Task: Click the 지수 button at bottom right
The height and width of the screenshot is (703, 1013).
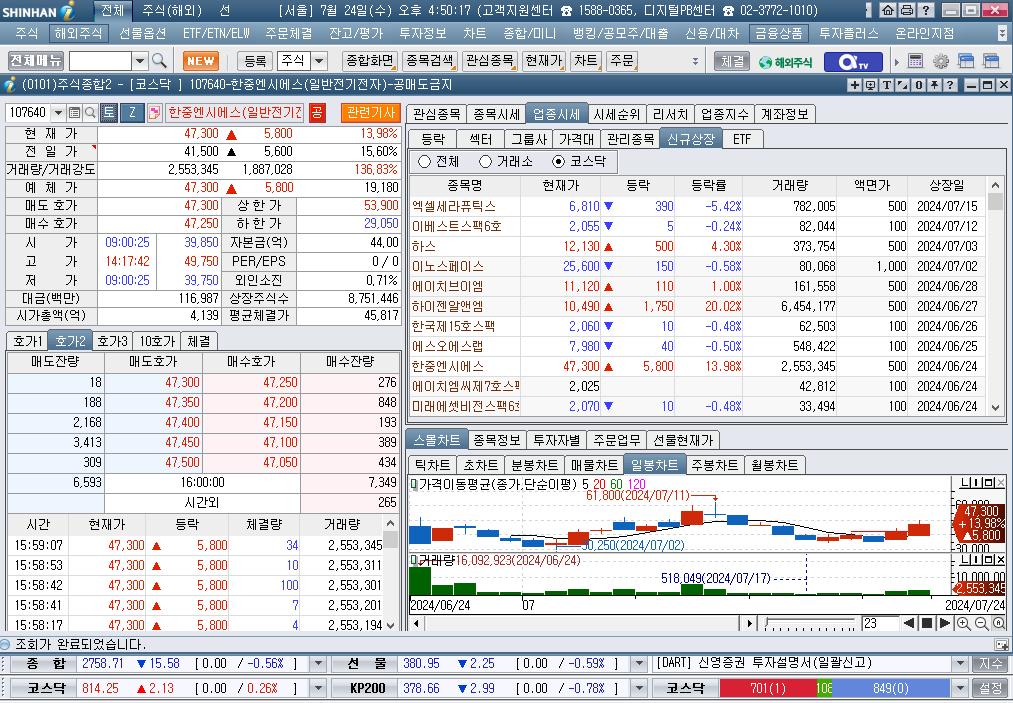Action: [991, 664]
